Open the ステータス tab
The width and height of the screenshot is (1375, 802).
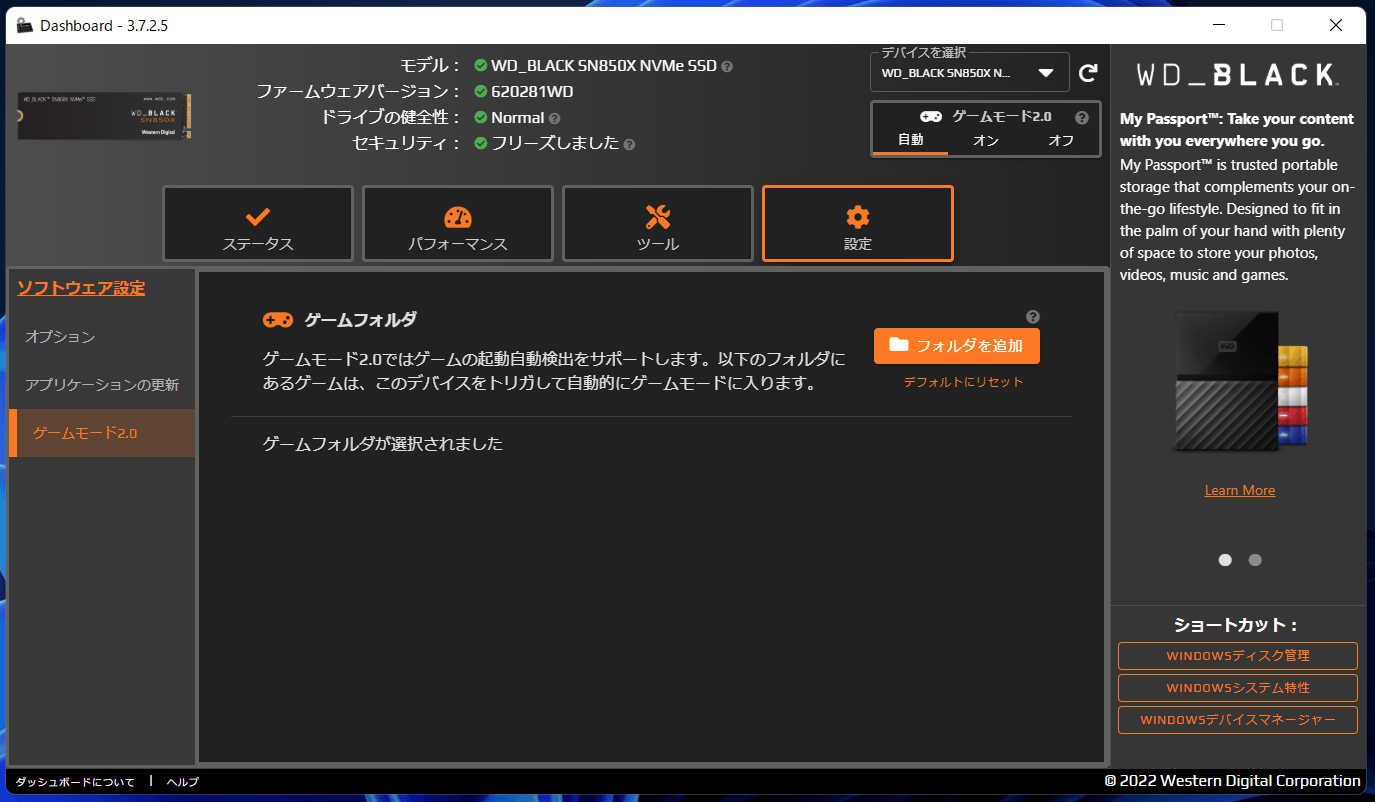click(258, 224)
